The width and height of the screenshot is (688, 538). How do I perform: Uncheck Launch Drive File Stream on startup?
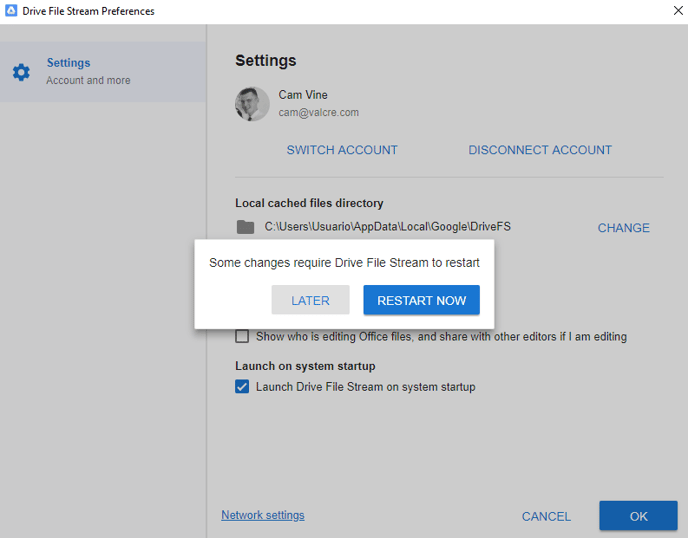(x=242, y=387)
